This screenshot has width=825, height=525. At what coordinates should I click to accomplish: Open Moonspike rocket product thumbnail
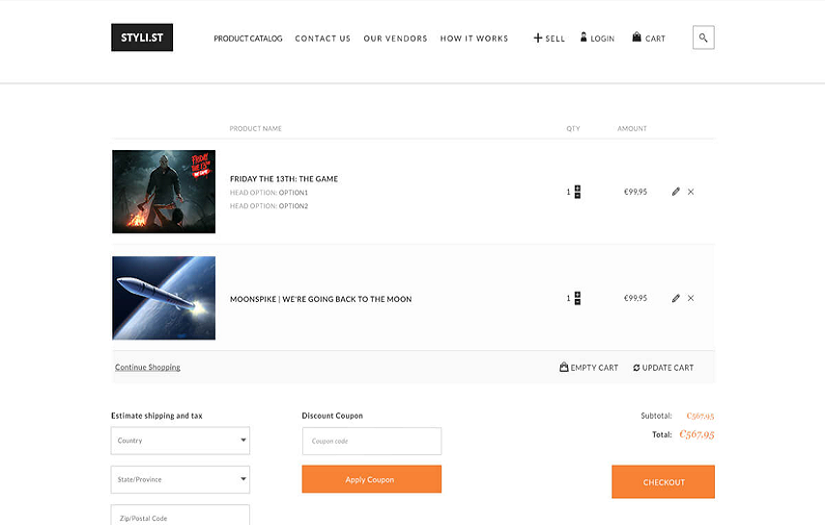164,298
